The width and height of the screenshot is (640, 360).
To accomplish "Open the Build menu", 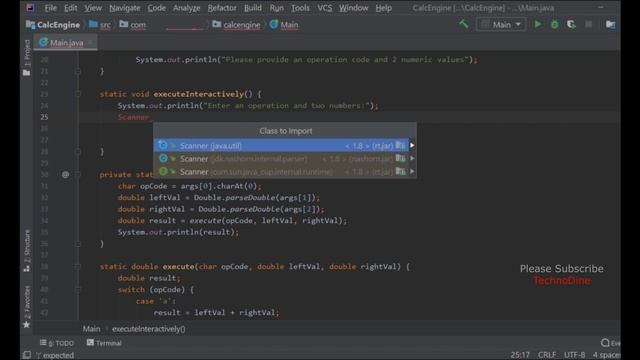I will (x=253, y=8).
